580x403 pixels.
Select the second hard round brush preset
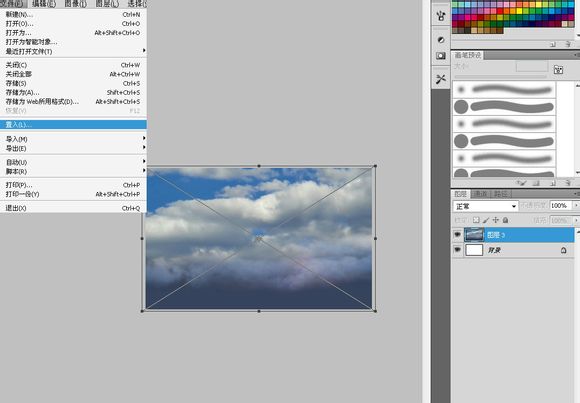(x=504, y=141)
